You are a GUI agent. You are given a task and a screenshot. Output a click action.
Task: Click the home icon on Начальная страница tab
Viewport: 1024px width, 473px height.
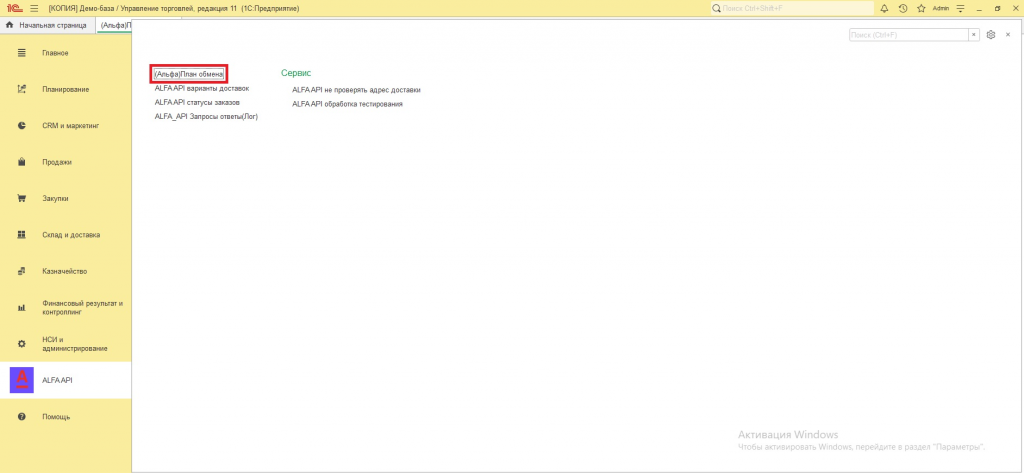click(x=10, y=25)
